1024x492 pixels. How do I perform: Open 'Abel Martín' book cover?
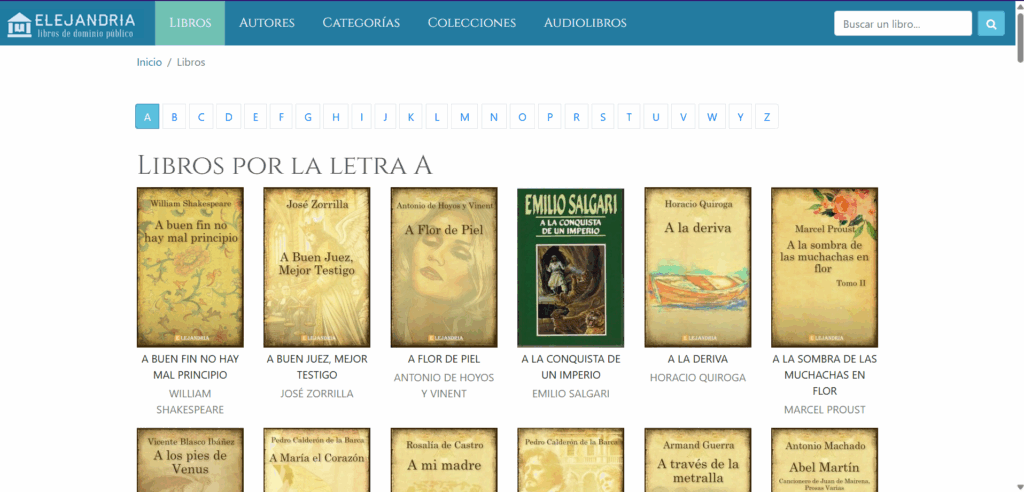coord(824,460)
